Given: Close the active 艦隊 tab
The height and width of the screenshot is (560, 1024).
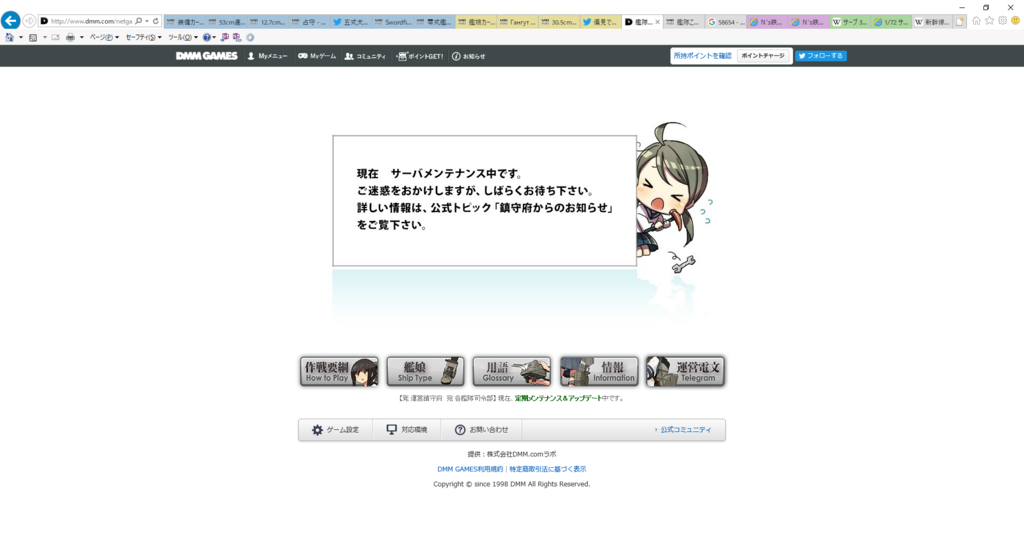Looking at the screenshot, I should tap(657, 22).
